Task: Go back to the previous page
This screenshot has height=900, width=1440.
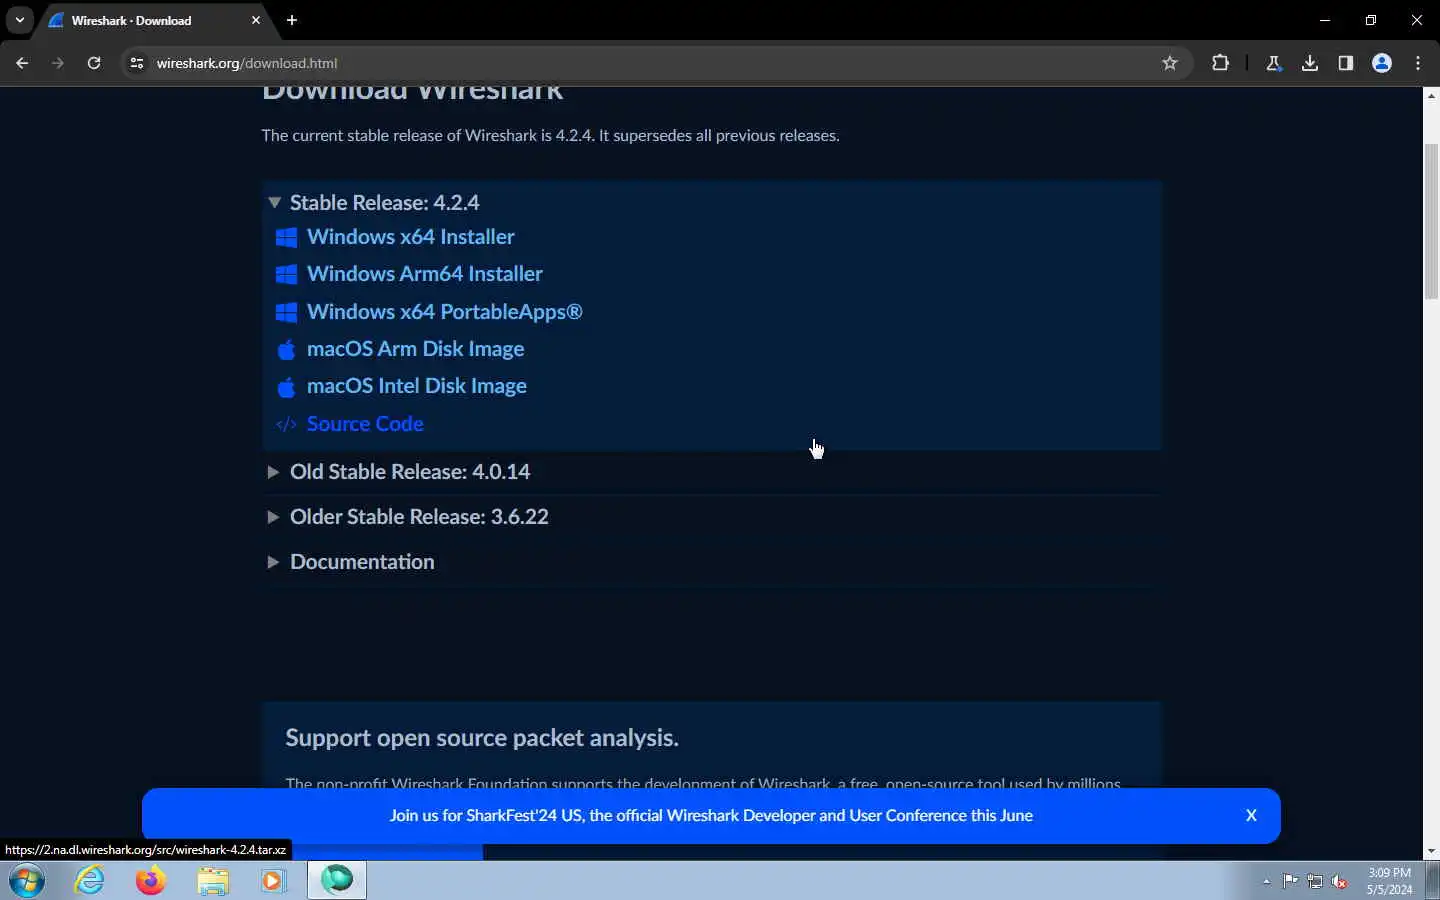Action: 22,63
